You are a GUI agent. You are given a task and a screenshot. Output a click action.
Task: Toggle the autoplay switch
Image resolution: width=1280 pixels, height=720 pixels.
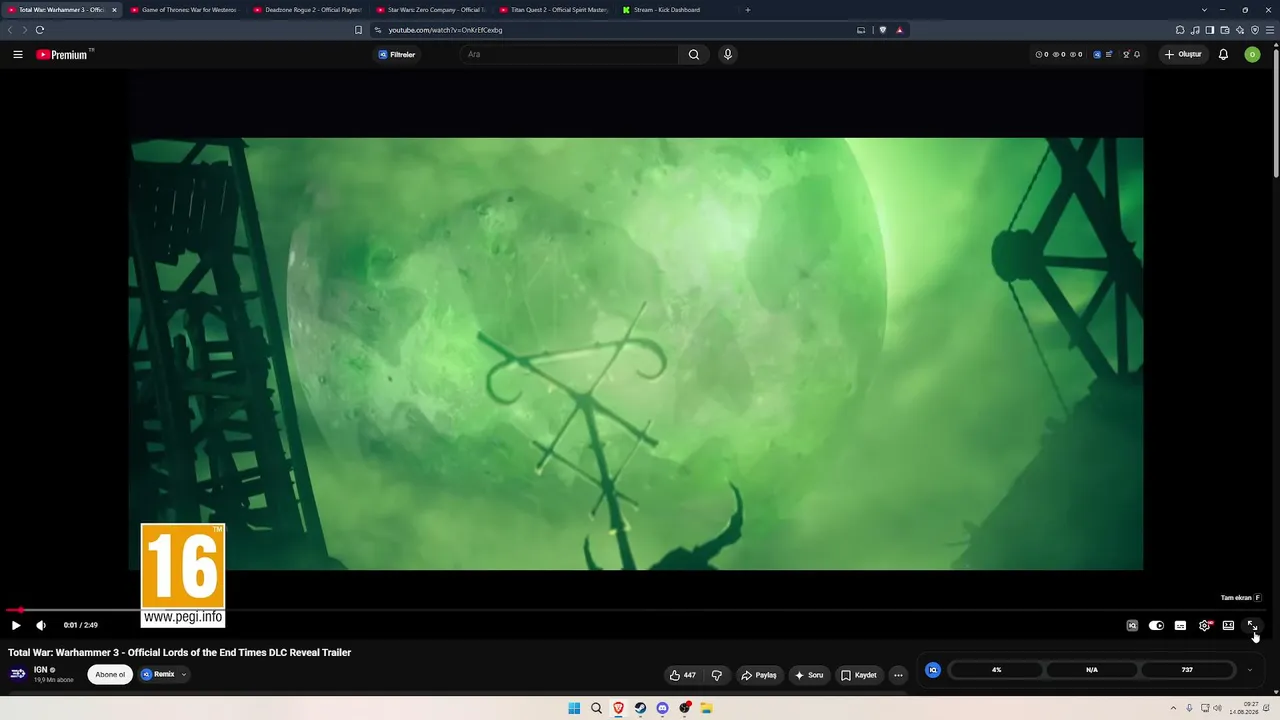pyautogui.click(x=1156, y=625)
